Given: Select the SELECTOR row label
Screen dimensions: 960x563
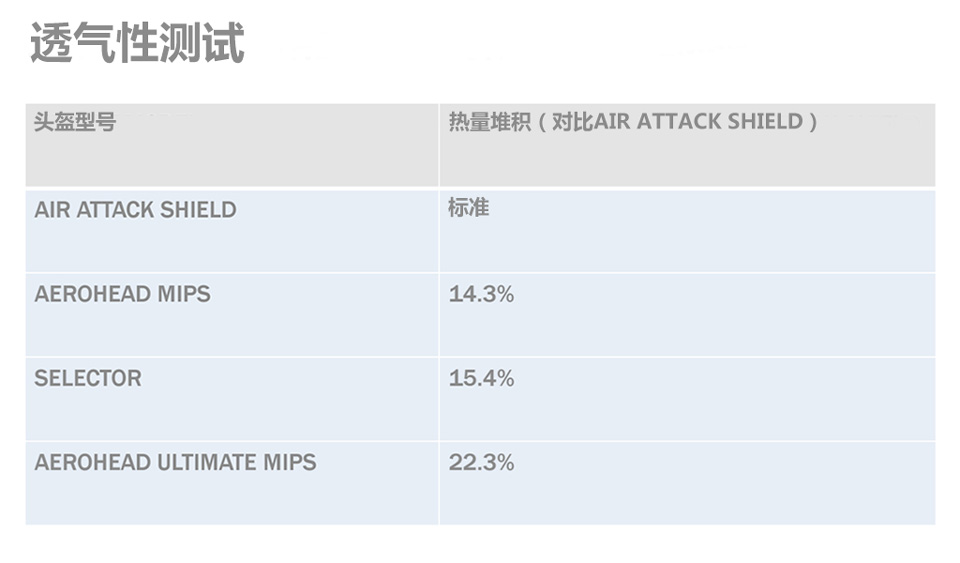Looking at the screenshot, I should (x=88, y=378).
